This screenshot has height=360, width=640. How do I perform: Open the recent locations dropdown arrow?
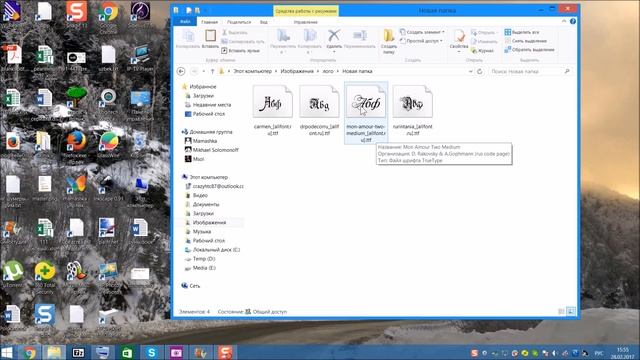click(204, 71)
